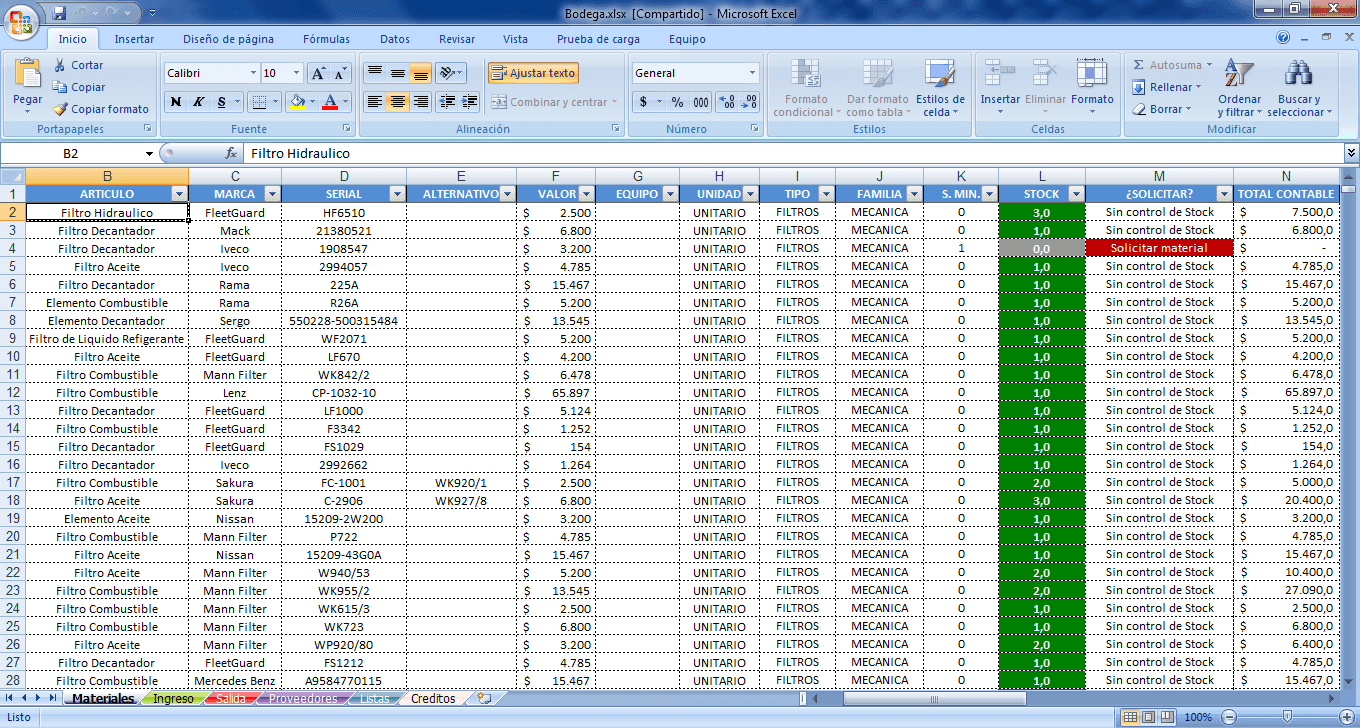Select the Cortar scissors icon
The width and height of the screenshot is (1360, 728).
pyautogui.click(x=60, y=65)
